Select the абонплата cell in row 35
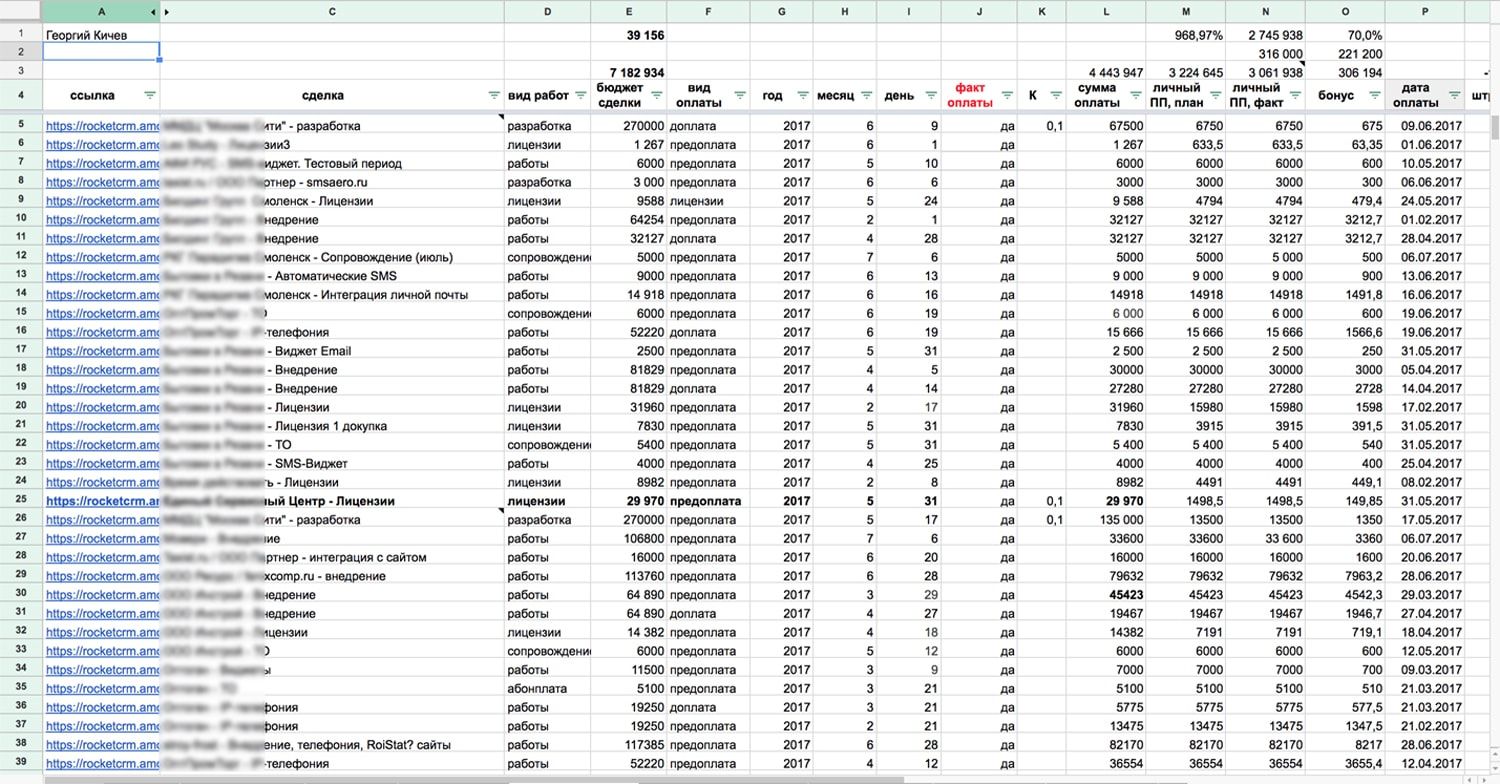1500x784 pixels. tap(547, 689)
